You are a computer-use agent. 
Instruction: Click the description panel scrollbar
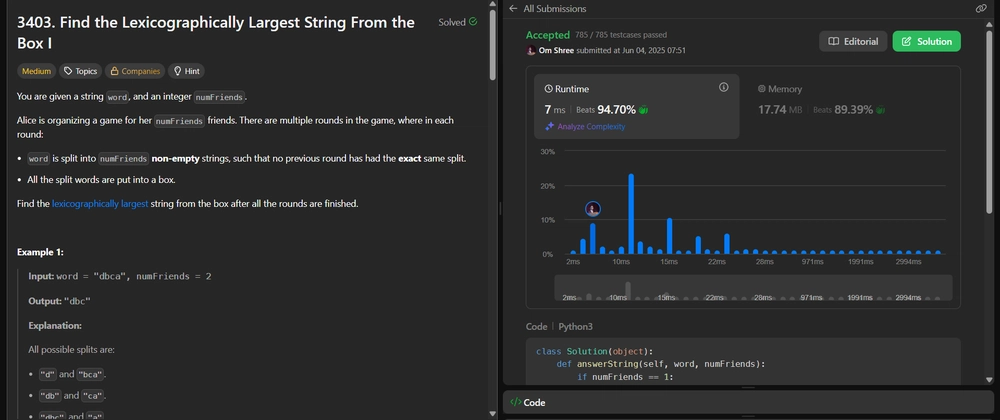point(492,45)
